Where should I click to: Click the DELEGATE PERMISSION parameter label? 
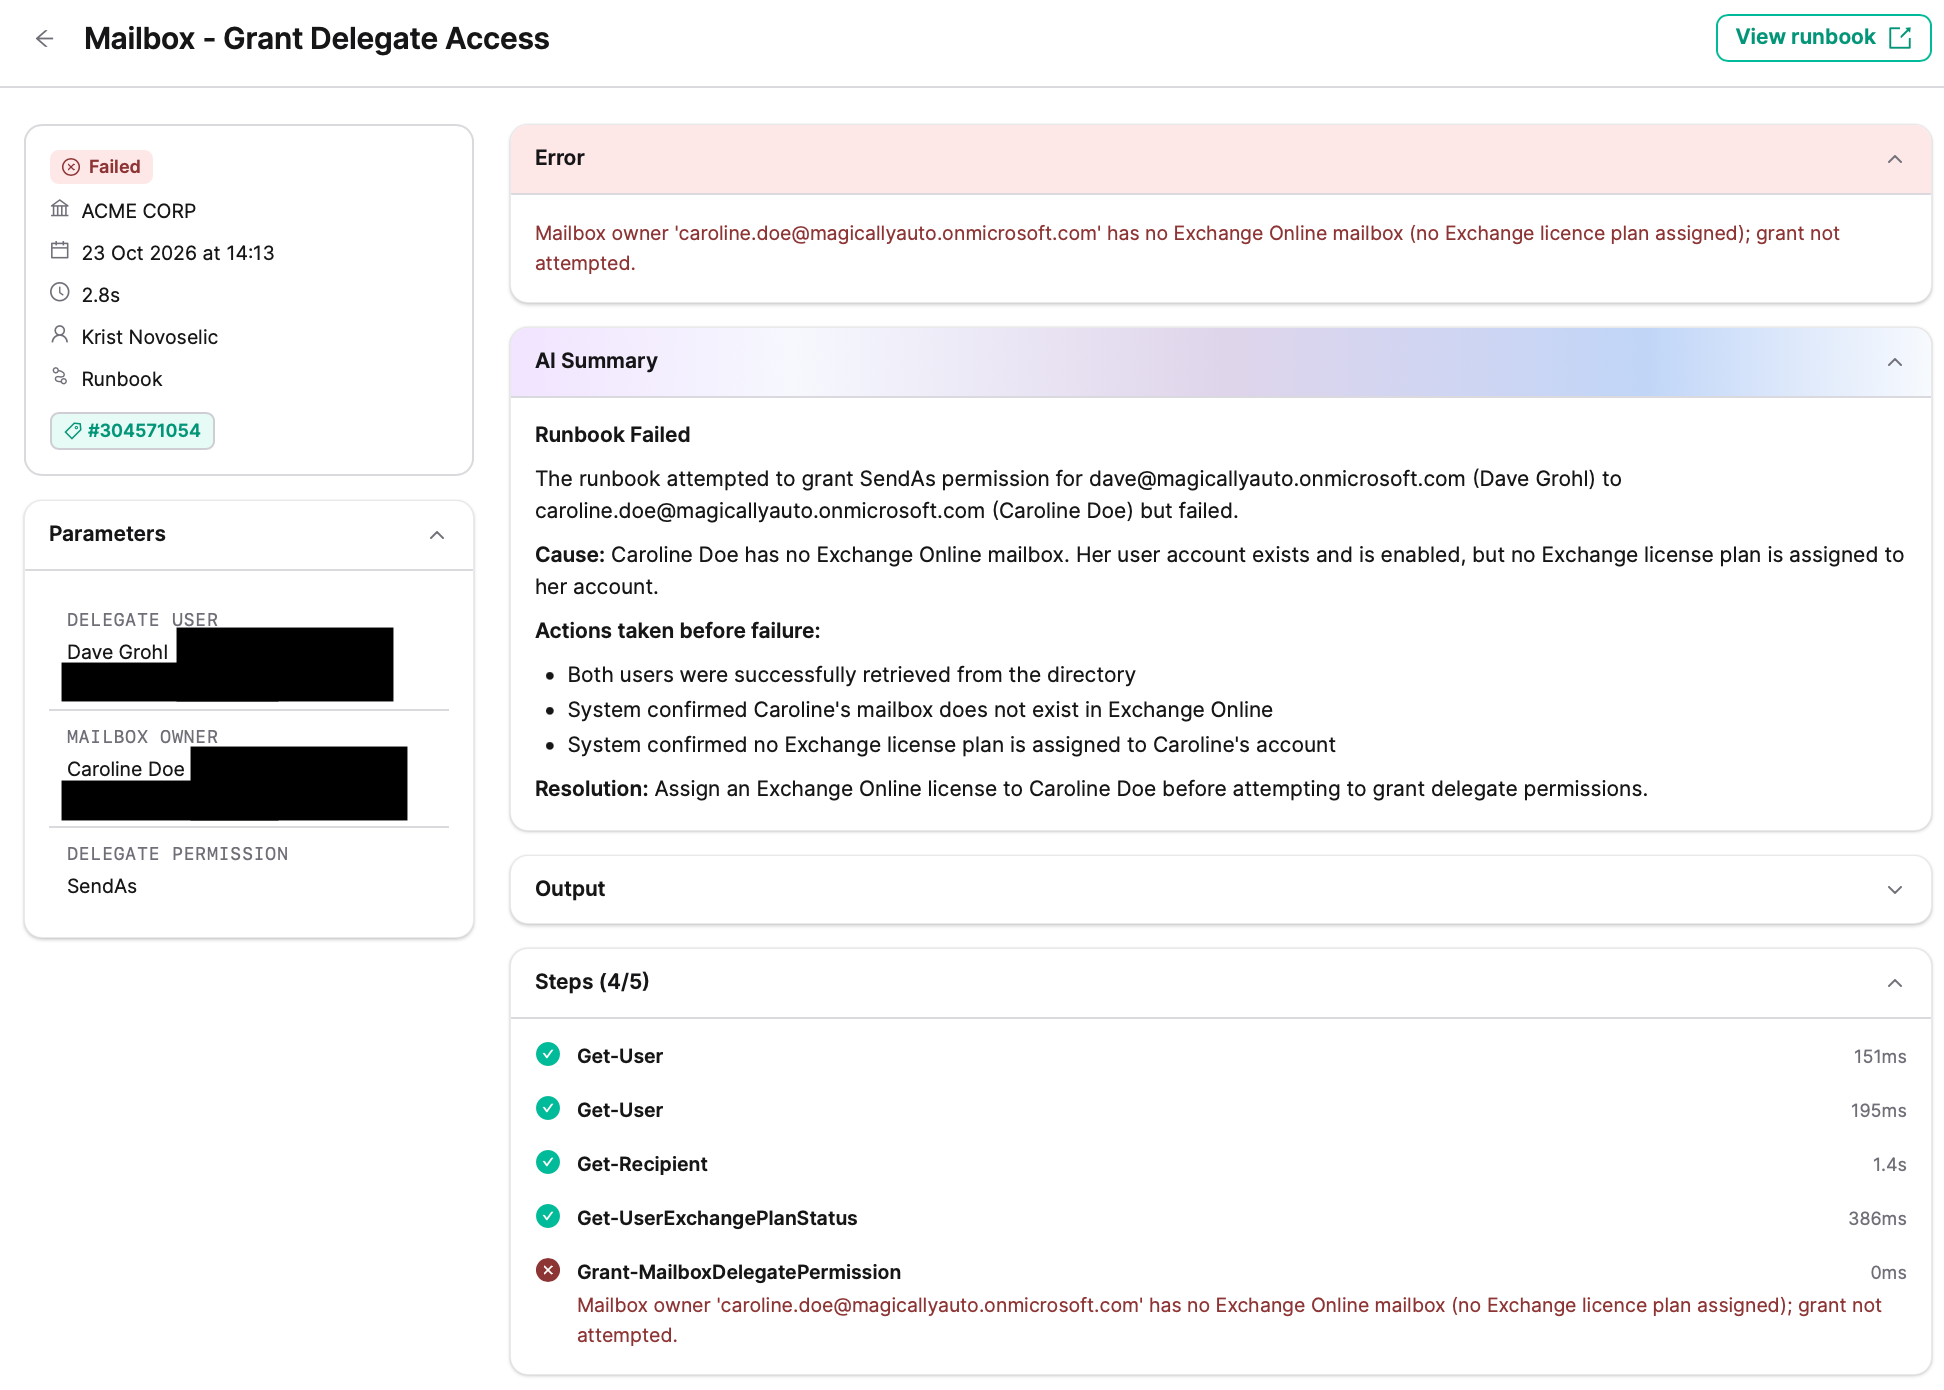click(178, 854)
